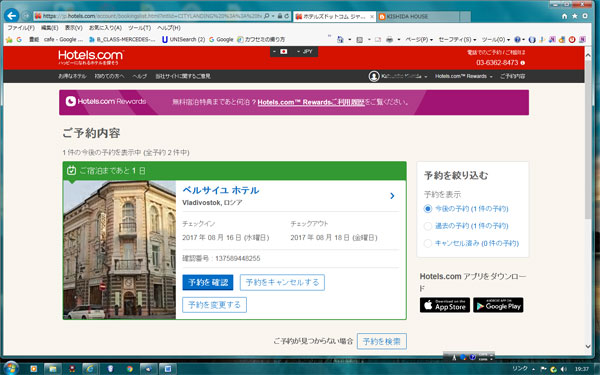Close the ホテルズドットコム tab
Image resolution: width=600 pixels, height=375 pixels.
pyautogui.click(x=372, y=17)
